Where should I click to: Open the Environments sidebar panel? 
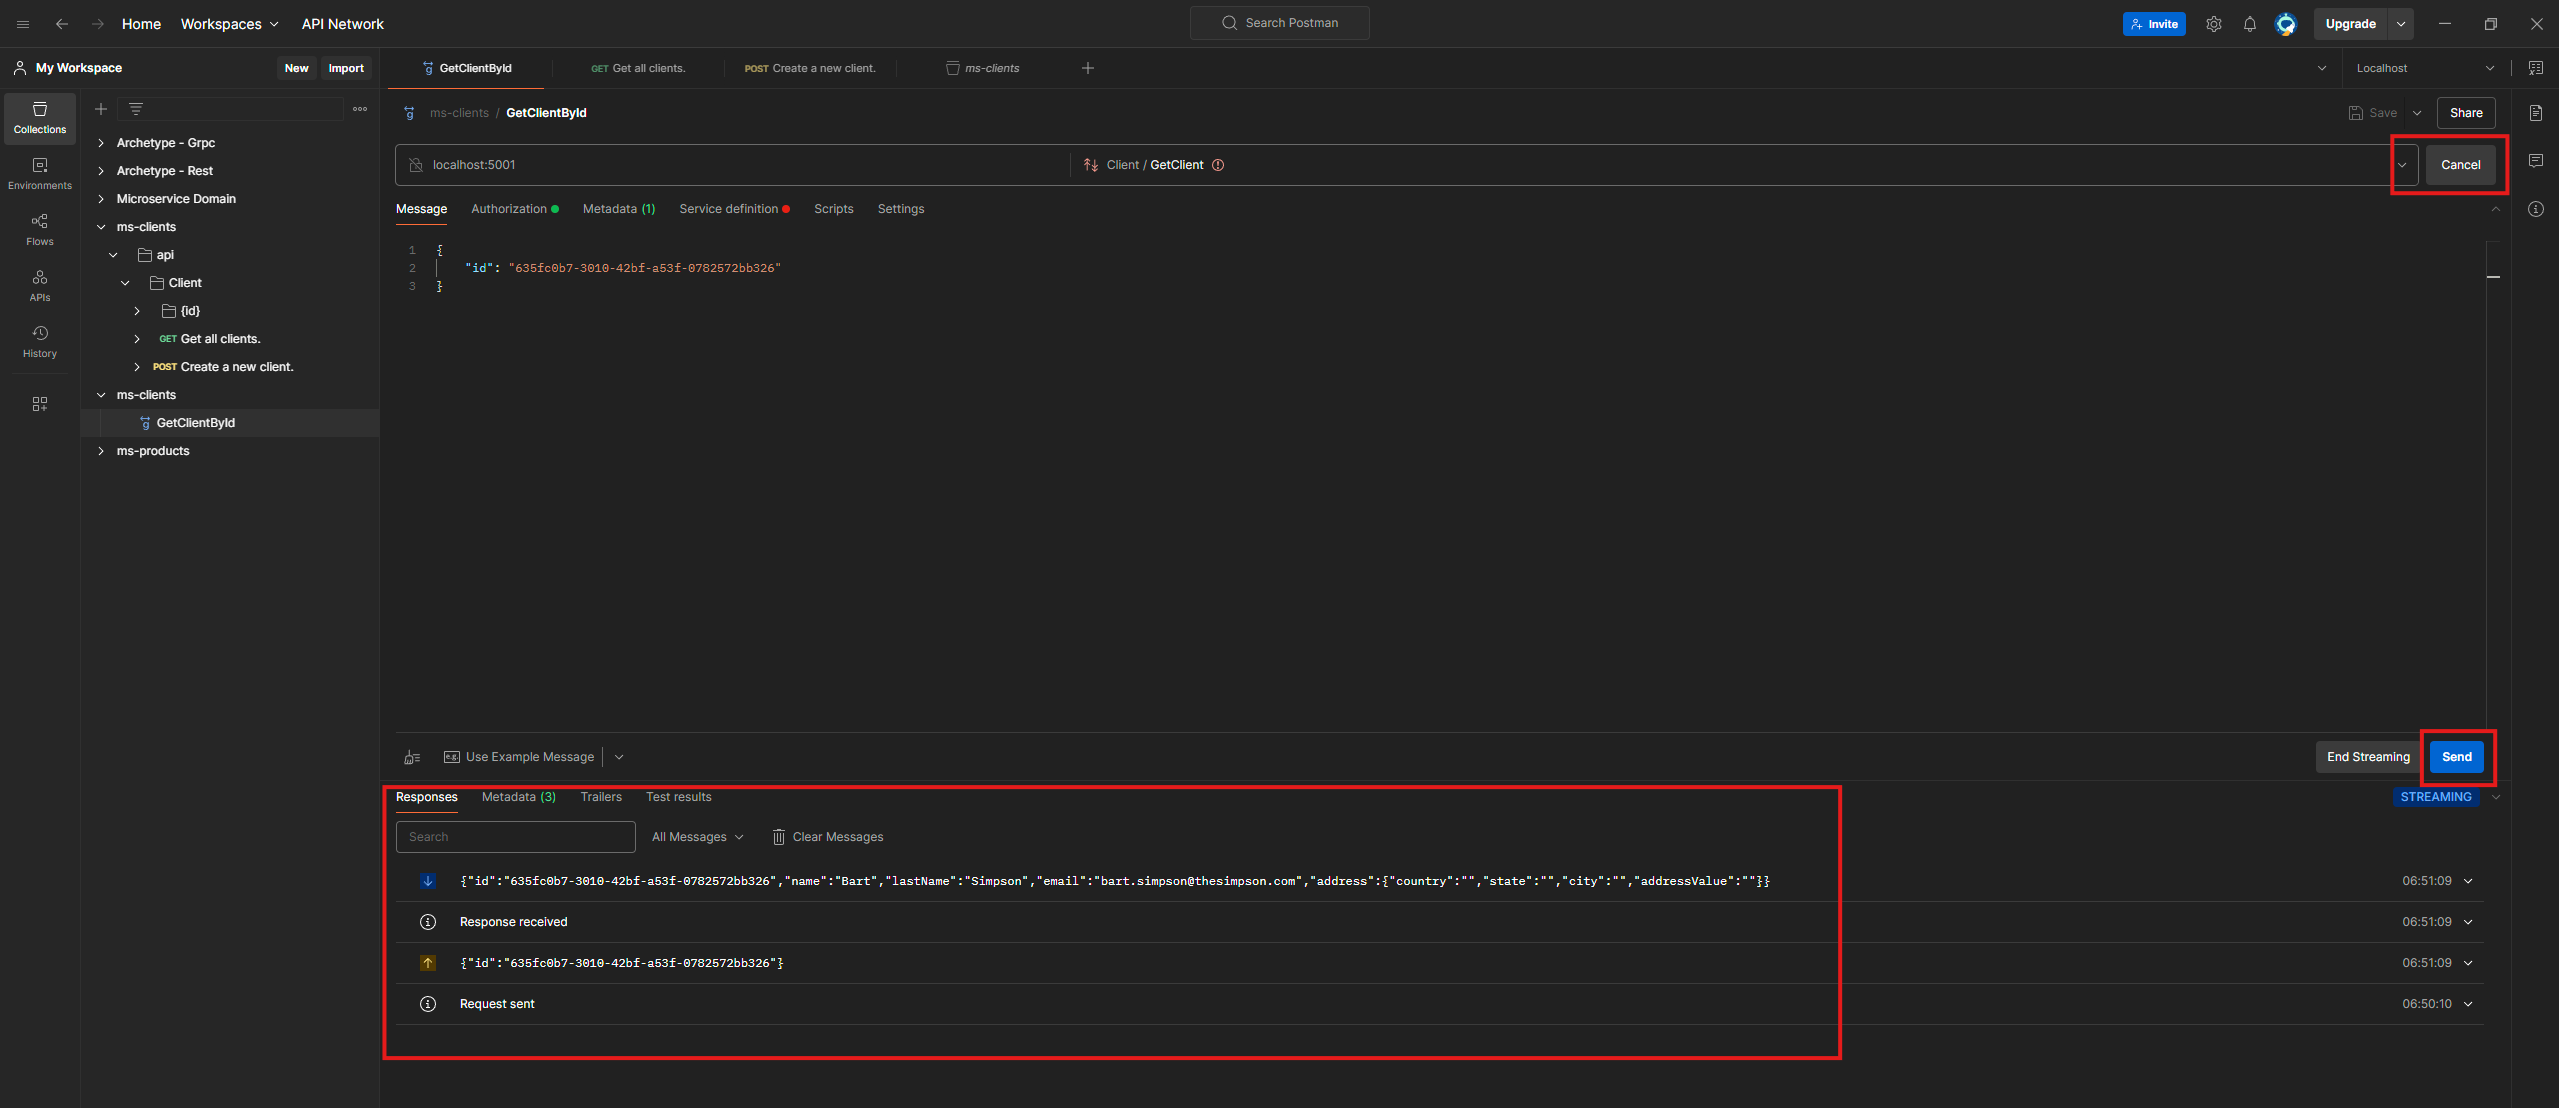[x=40, y=174]
